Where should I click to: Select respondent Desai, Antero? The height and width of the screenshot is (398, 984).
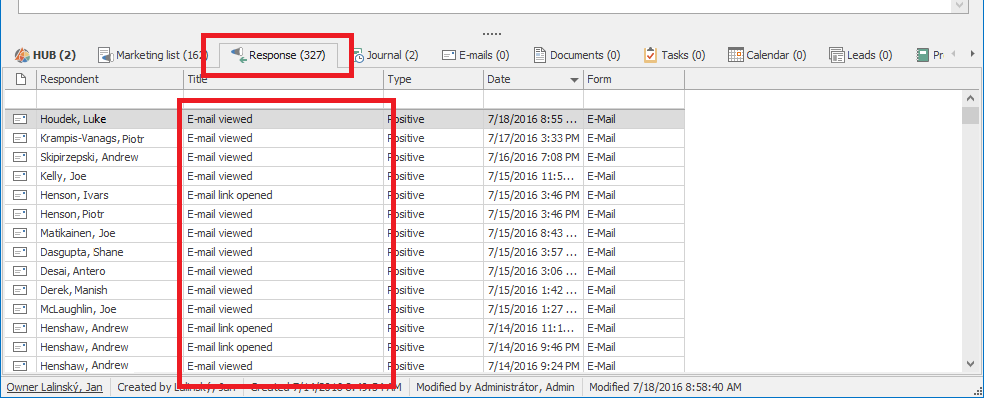click(73, 271)
